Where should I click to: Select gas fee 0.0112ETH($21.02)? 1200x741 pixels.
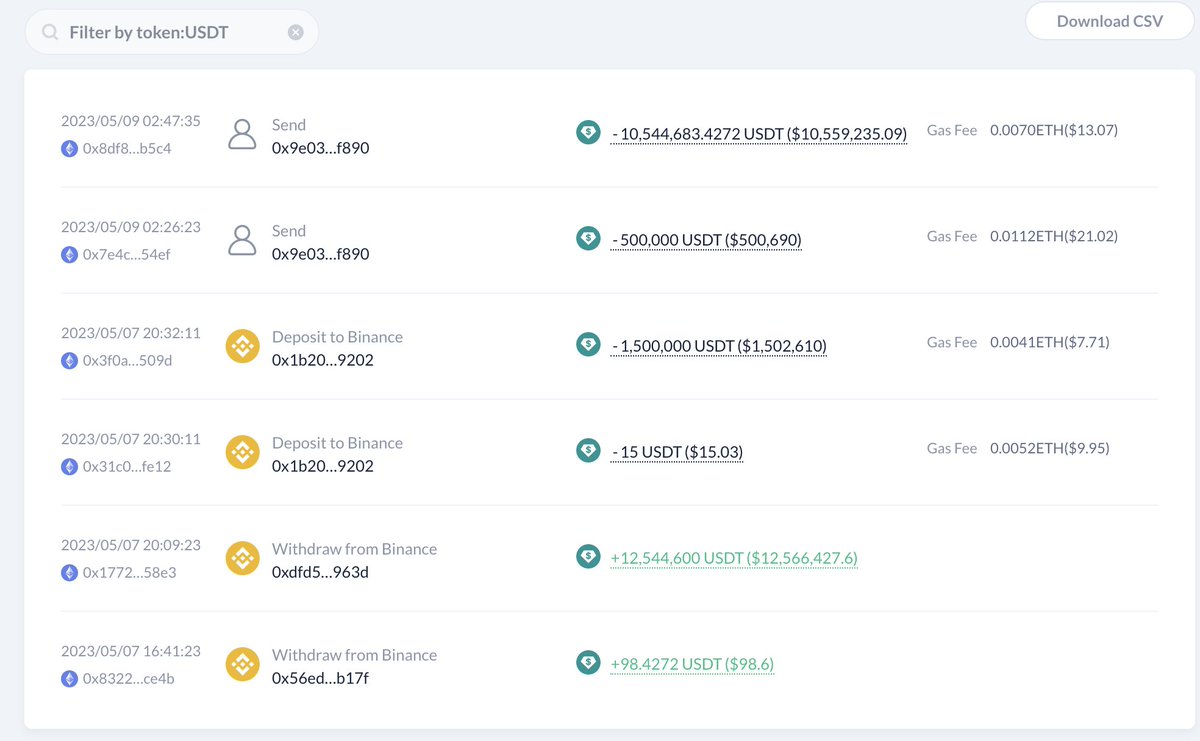pyautogui.click(x=1054, y=236)
